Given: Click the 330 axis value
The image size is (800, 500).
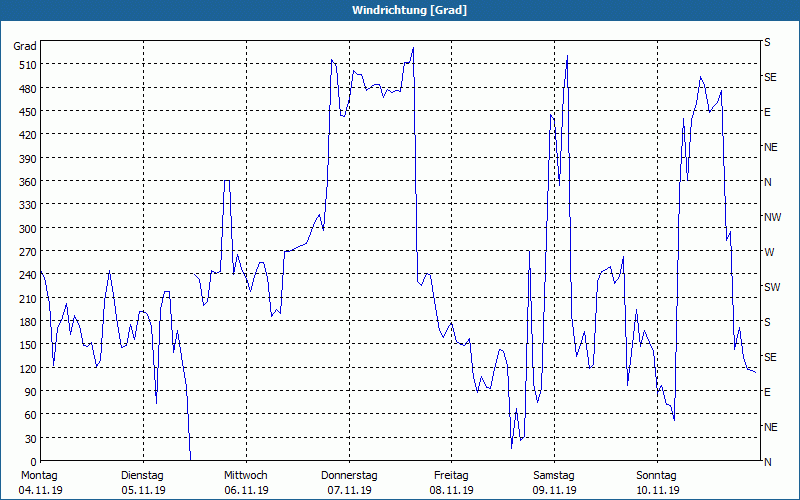Looking at the screenshot, I should (x=28, y=205).
